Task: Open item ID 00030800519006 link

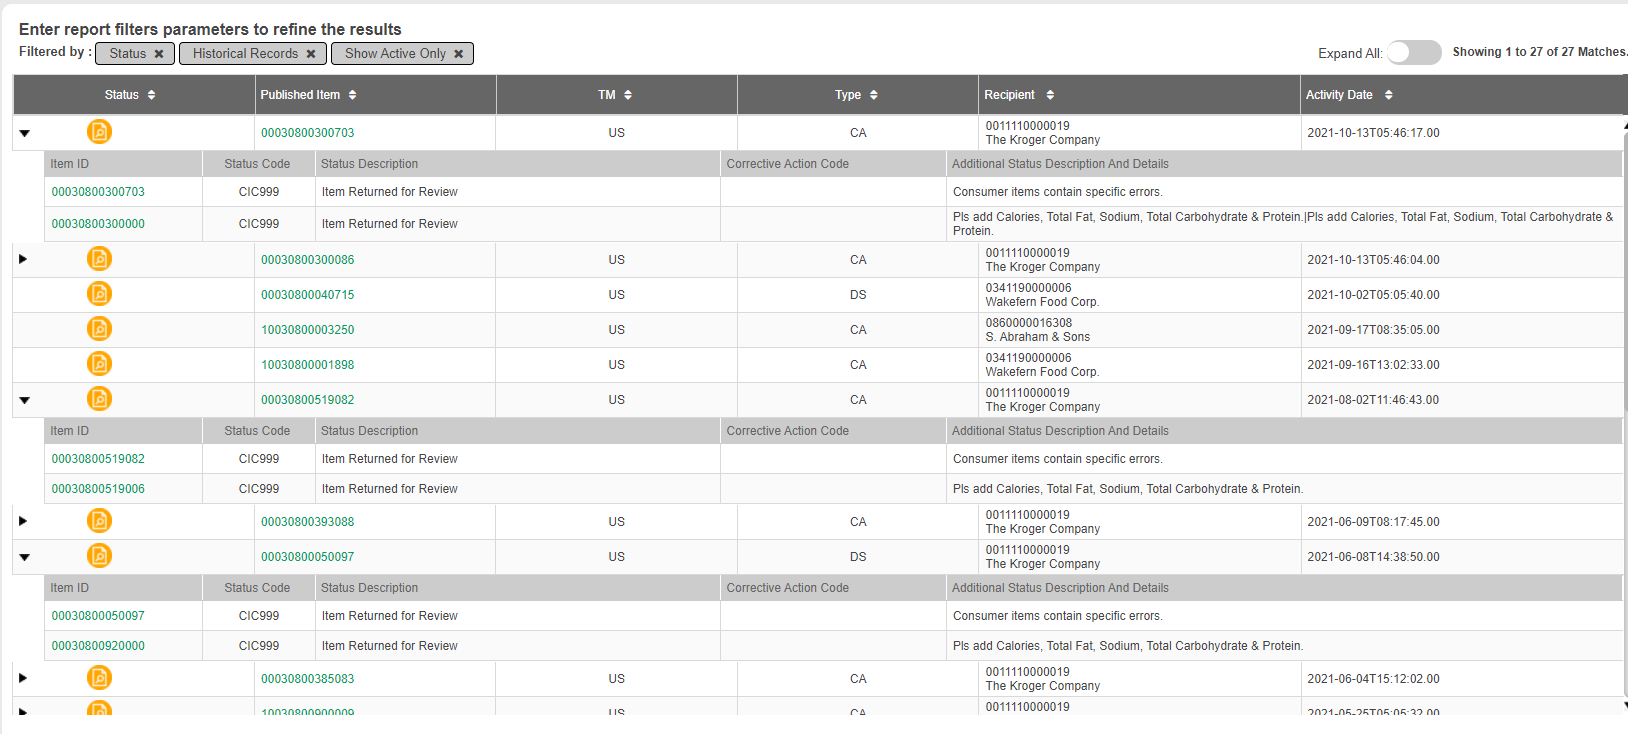Action: 98,489
